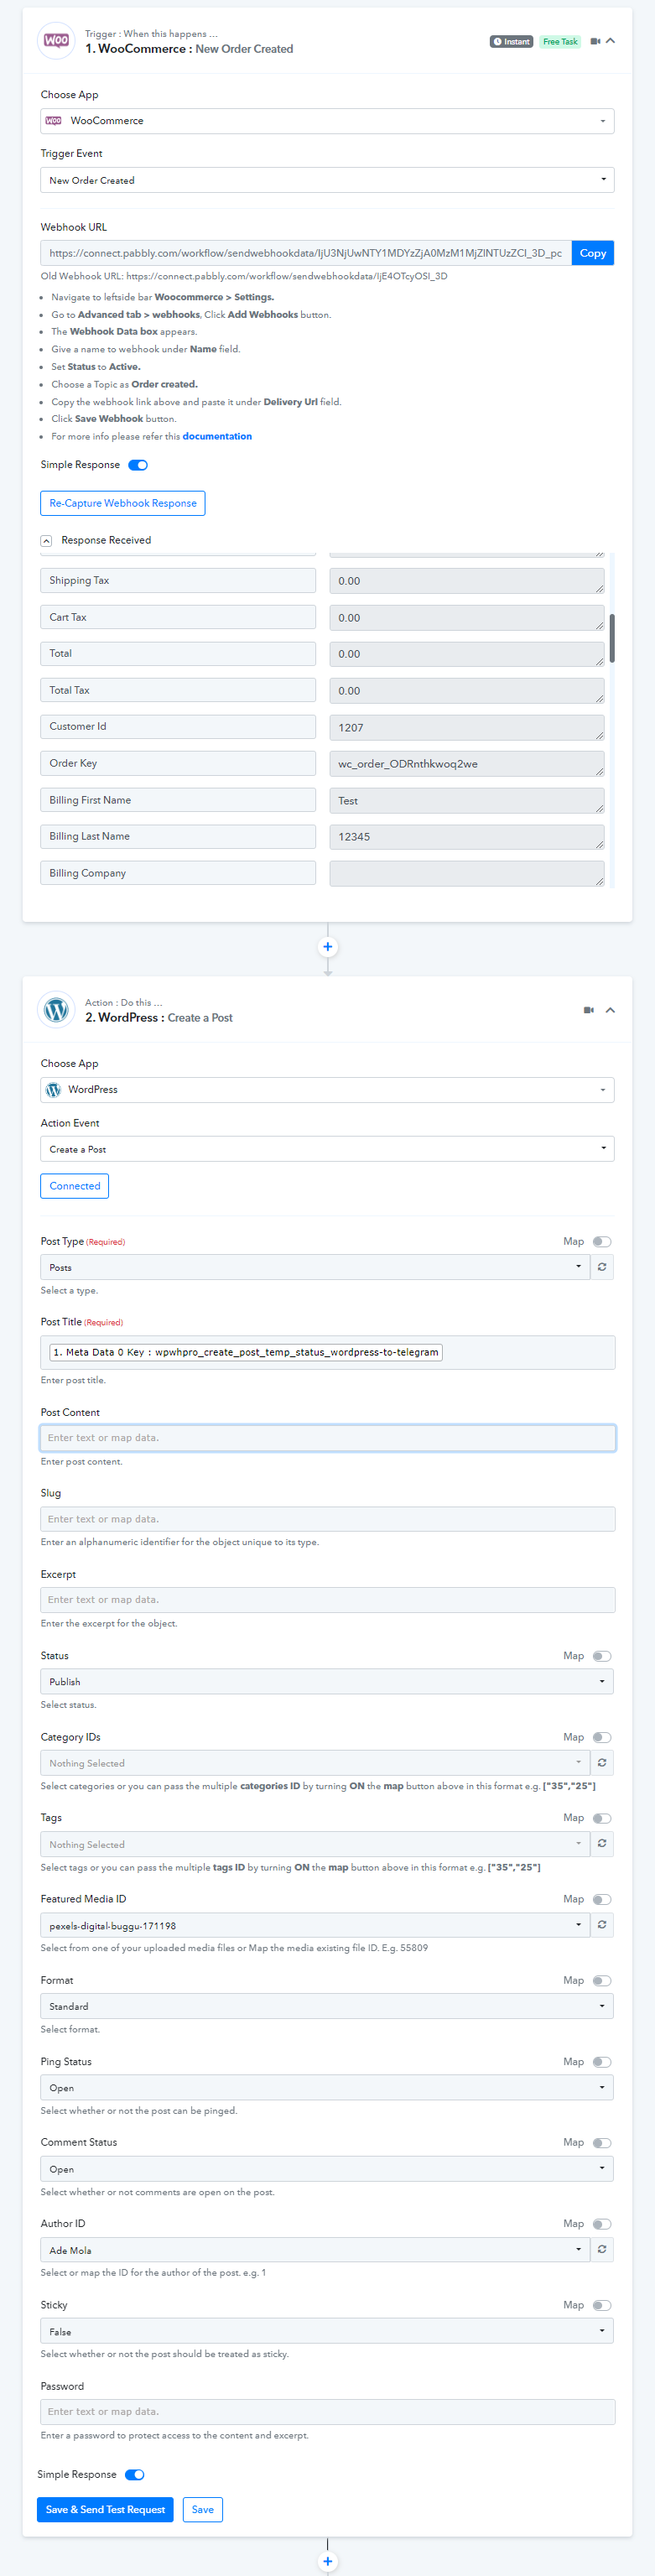Click the Post Content field

[x=327, y=1438]
